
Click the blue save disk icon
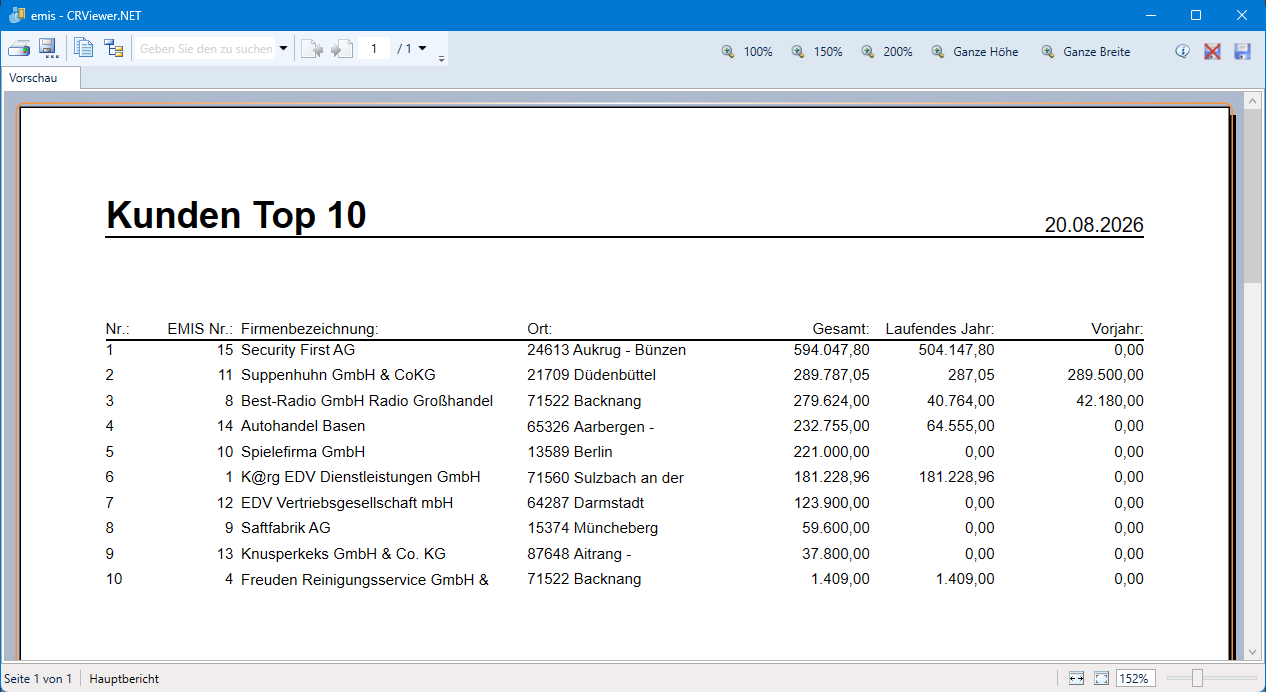pyautogui.click(x=1242, y=51)
